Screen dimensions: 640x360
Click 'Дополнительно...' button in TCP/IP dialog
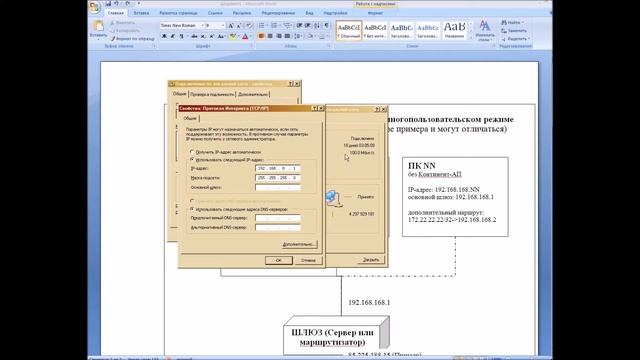299,244
